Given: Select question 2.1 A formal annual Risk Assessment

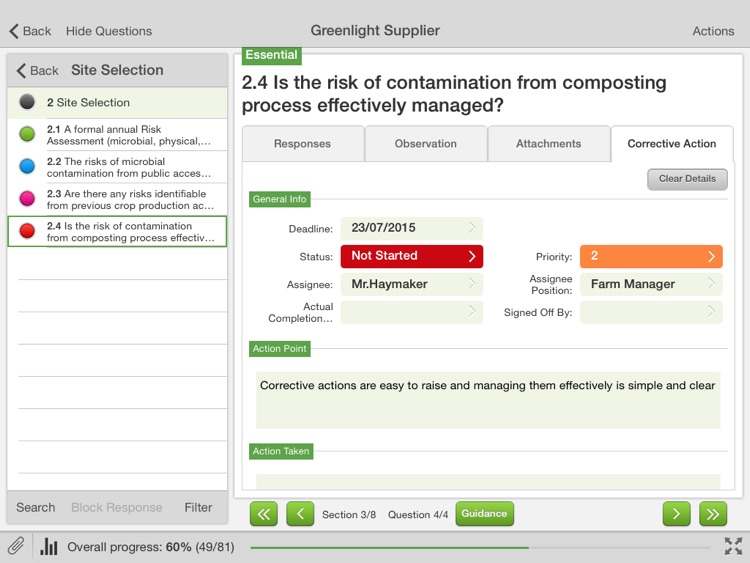Looking at the screenshot, I should (118, 135).
